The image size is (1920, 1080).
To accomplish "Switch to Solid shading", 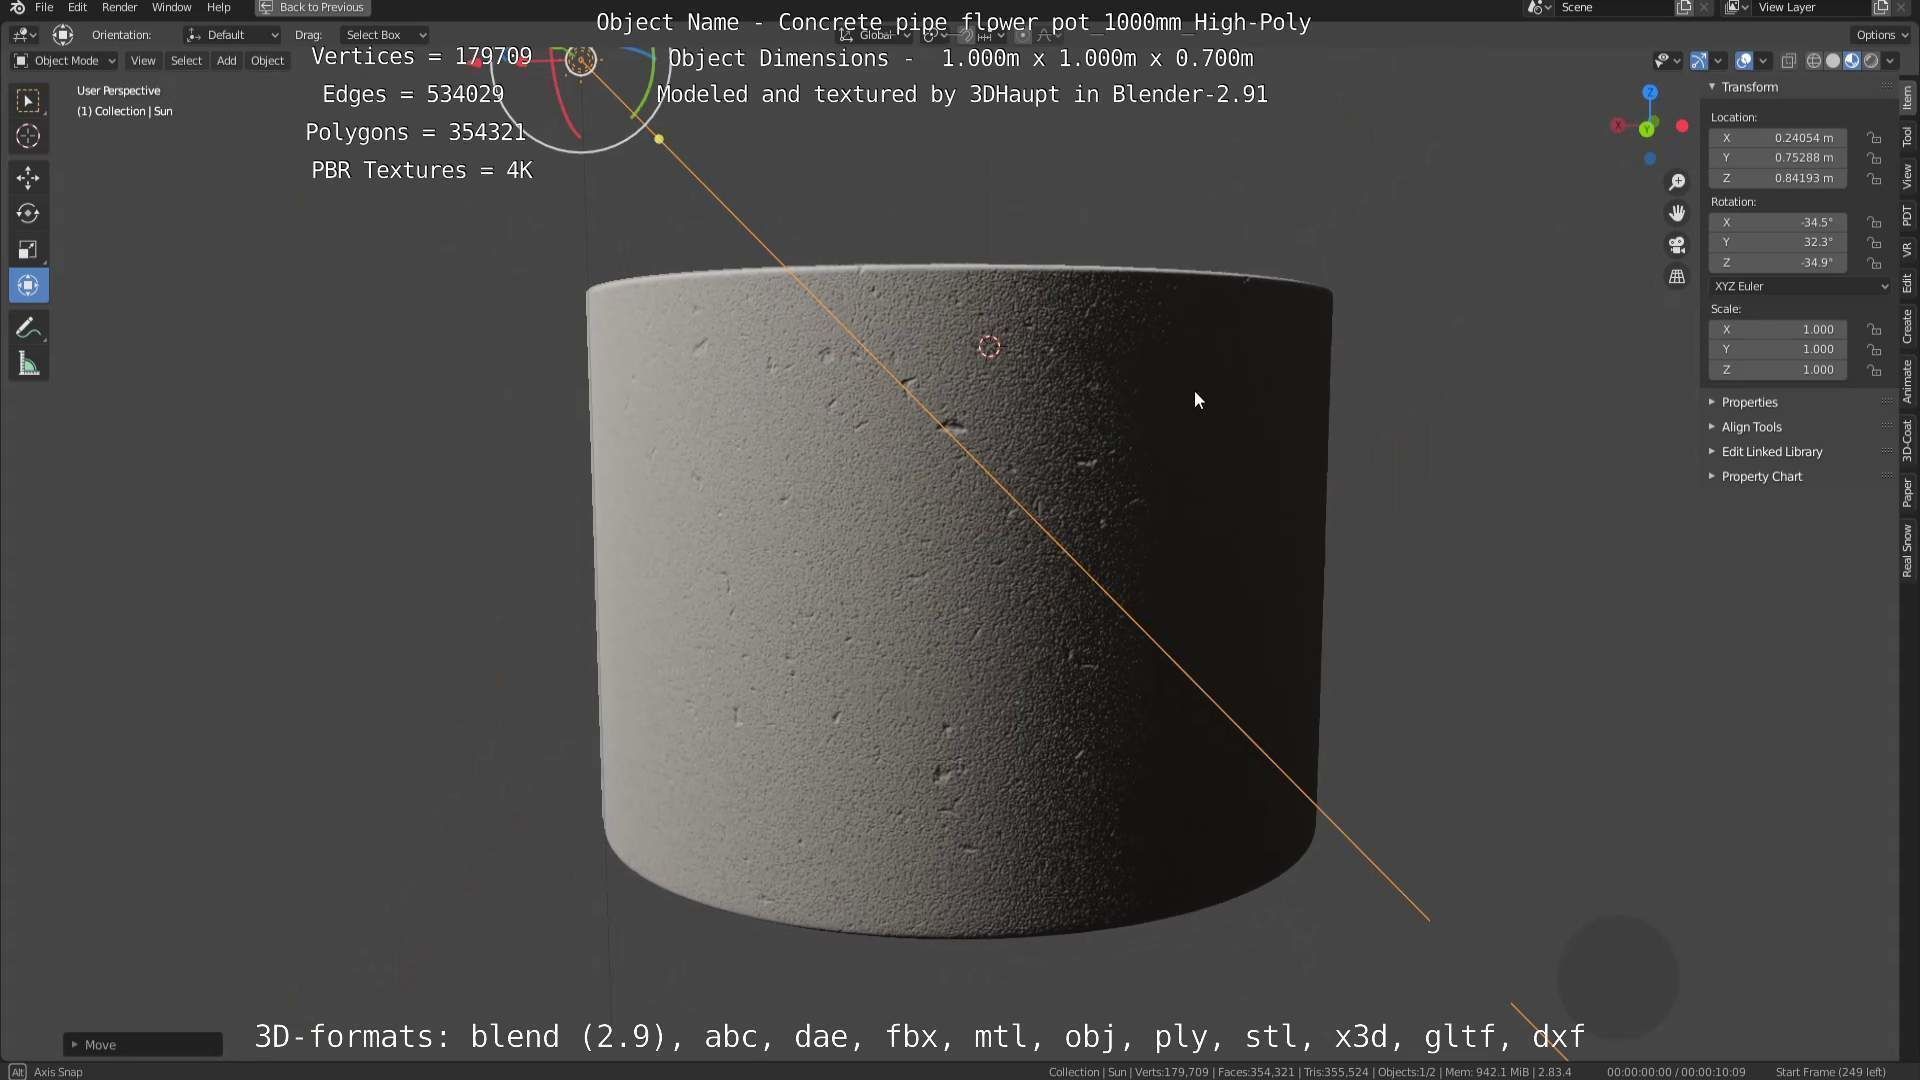I will pos(1832,61).
